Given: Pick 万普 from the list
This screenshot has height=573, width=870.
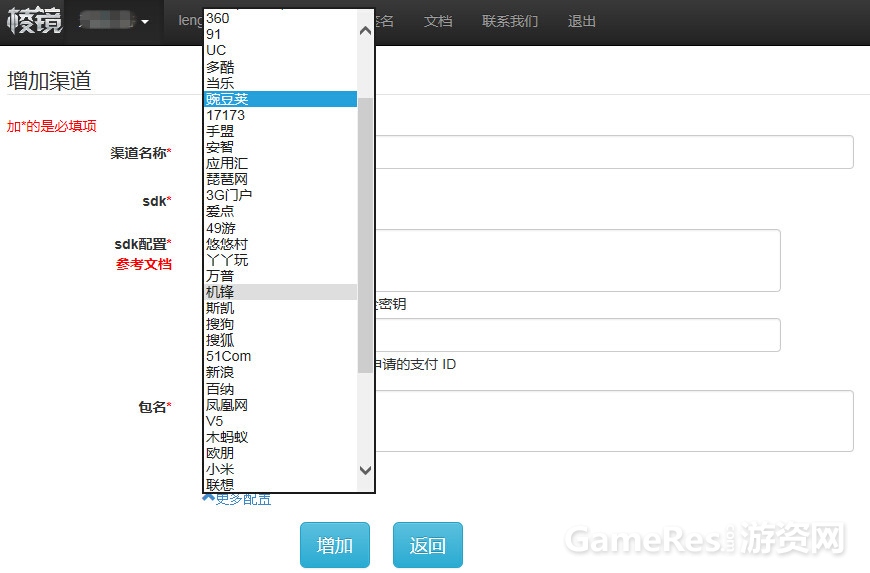Looking at the screenshot, I should click(x=281, y=276).
